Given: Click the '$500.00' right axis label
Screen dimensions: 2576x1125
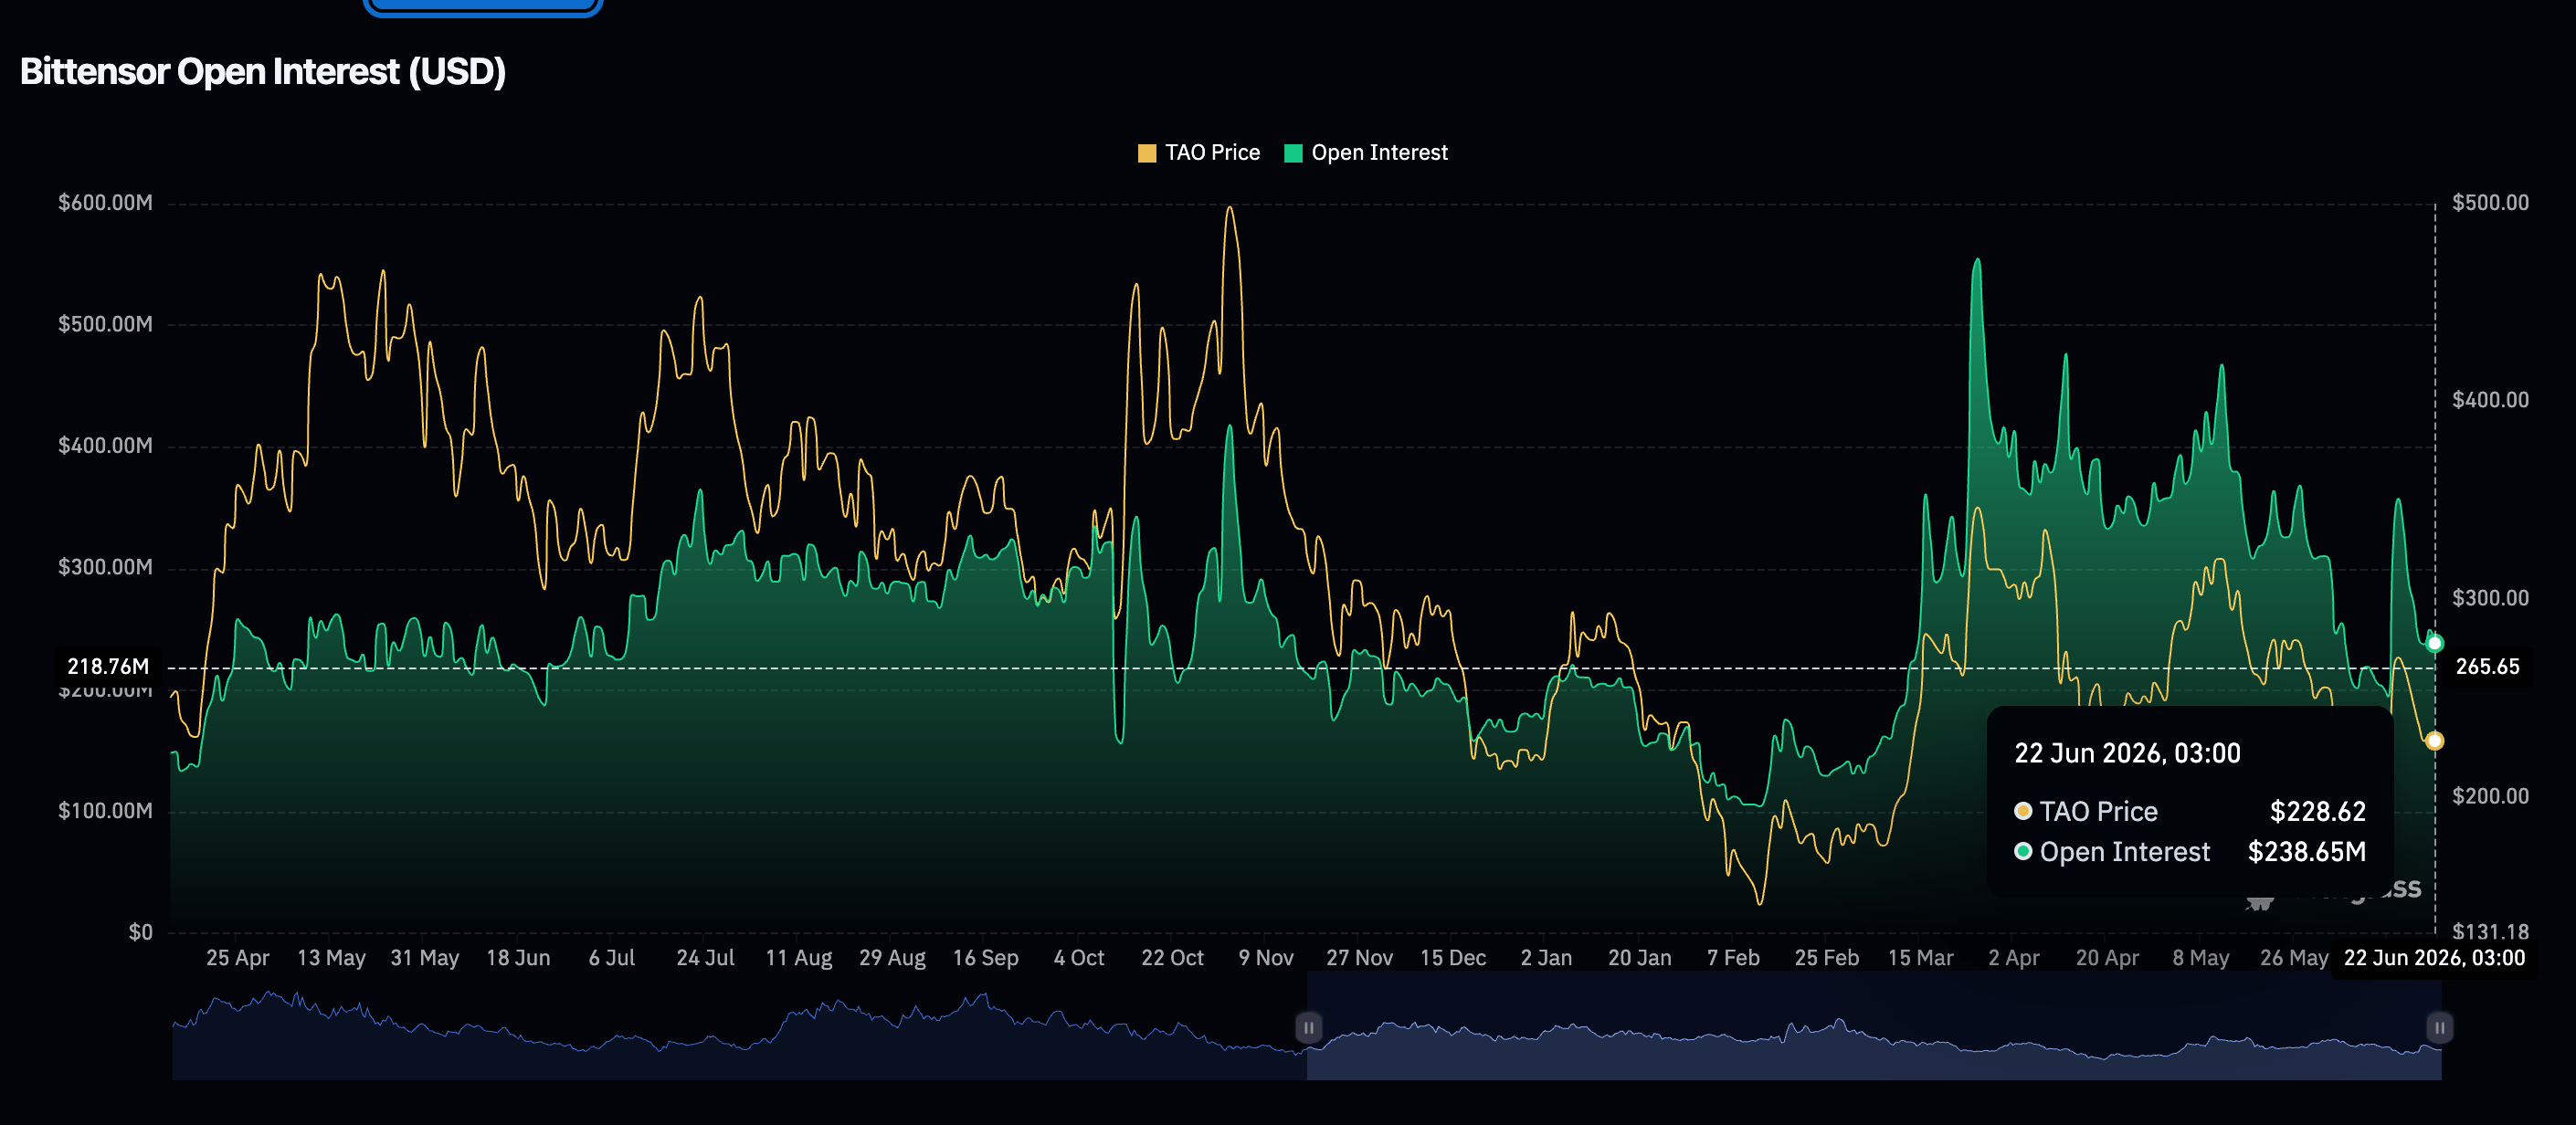Looking at the screenshot, I should [x=2490, y=203].
